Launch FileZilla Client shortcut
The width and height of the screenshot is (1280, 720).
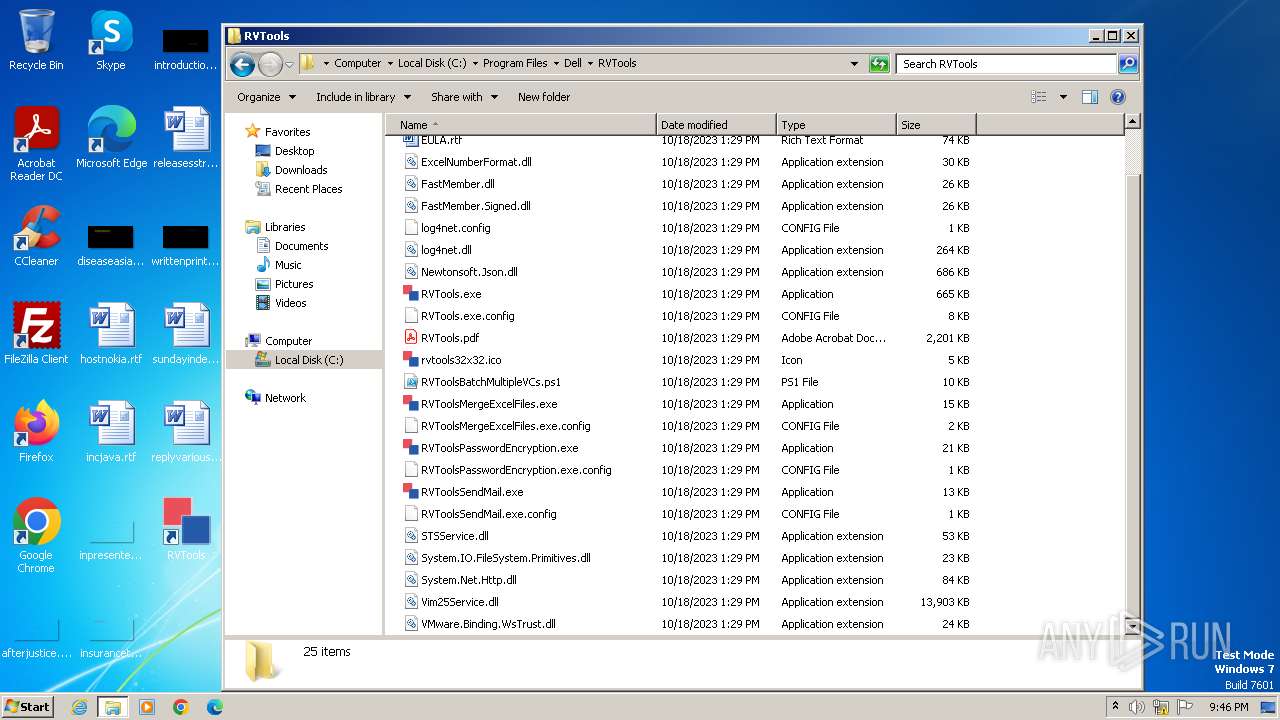pos(36,334)
